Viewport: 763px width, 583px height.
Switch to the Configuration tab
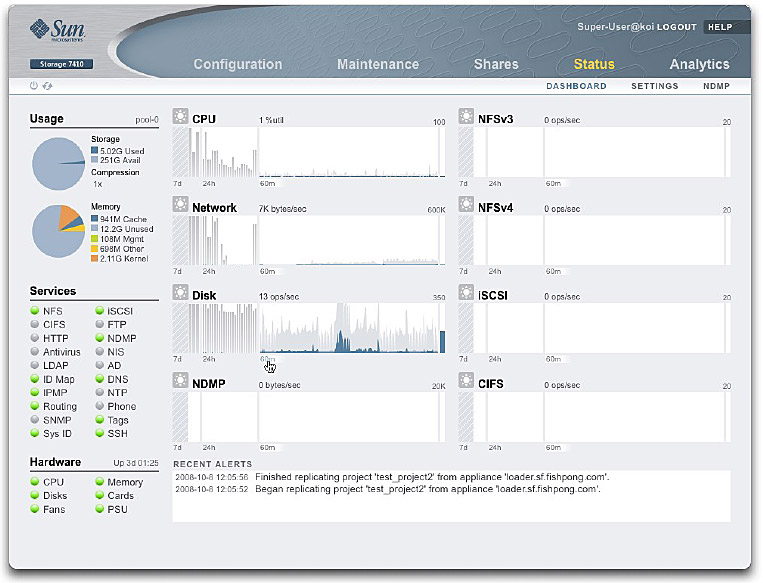(x=238, y=64)
